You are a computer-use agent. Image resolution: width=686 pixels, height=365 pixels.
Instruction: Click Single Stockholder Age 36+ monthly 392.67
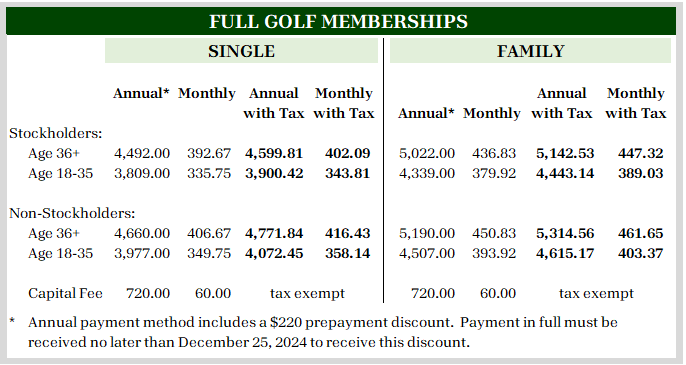[x=209, y=153]
